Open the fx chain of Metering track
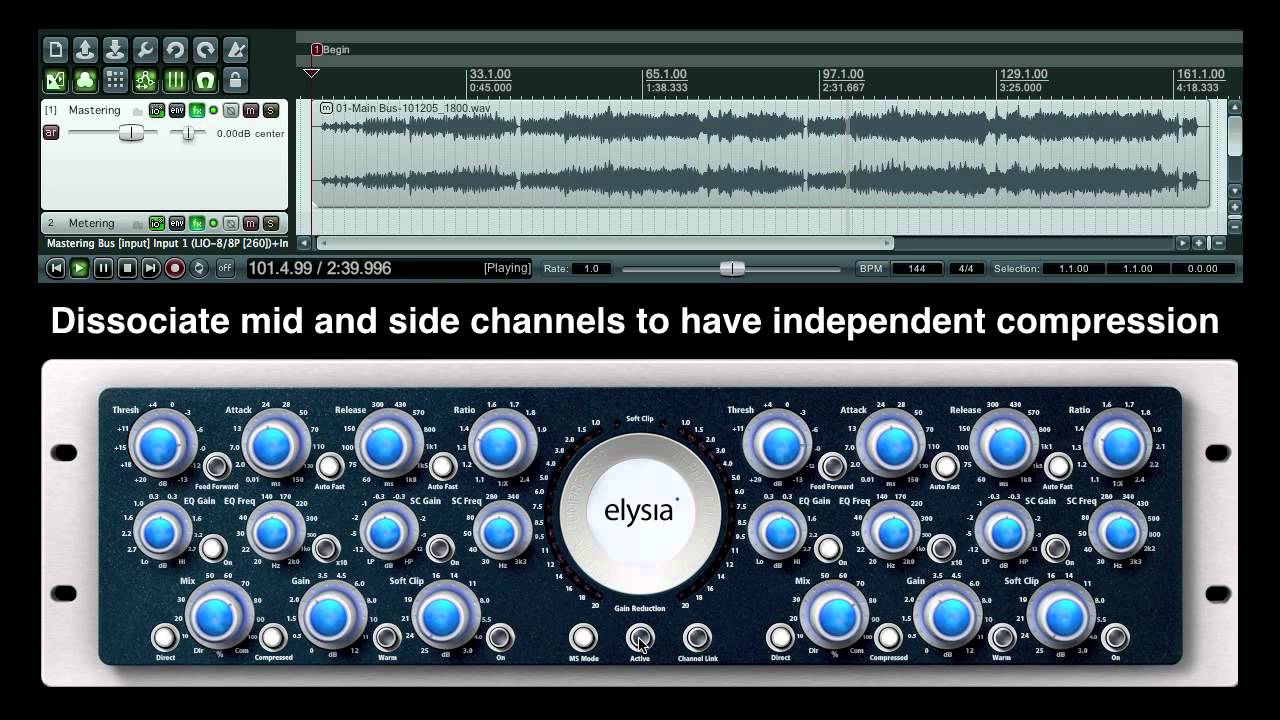This screenshot has height=720, width=1280. click(x=197, y=223)
